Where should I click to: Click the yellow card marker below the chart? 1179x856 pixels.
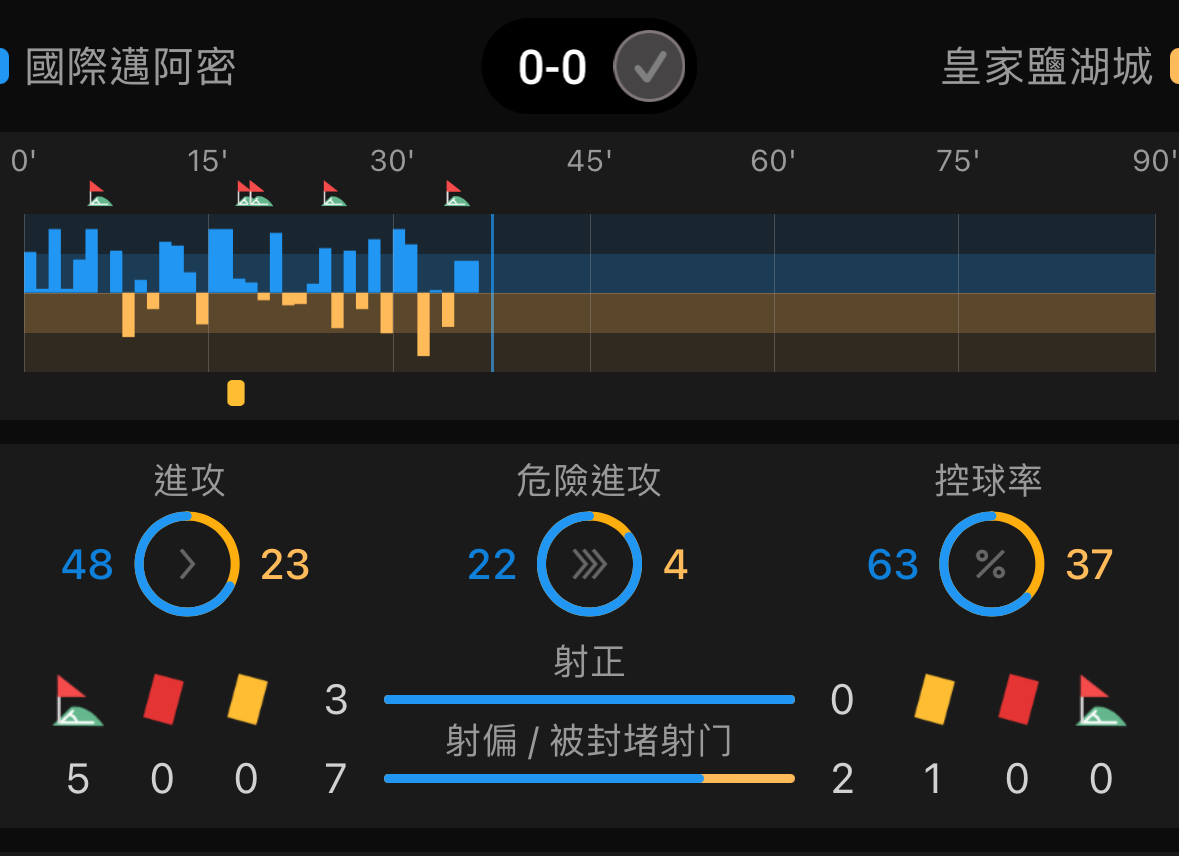click(236, 393)
